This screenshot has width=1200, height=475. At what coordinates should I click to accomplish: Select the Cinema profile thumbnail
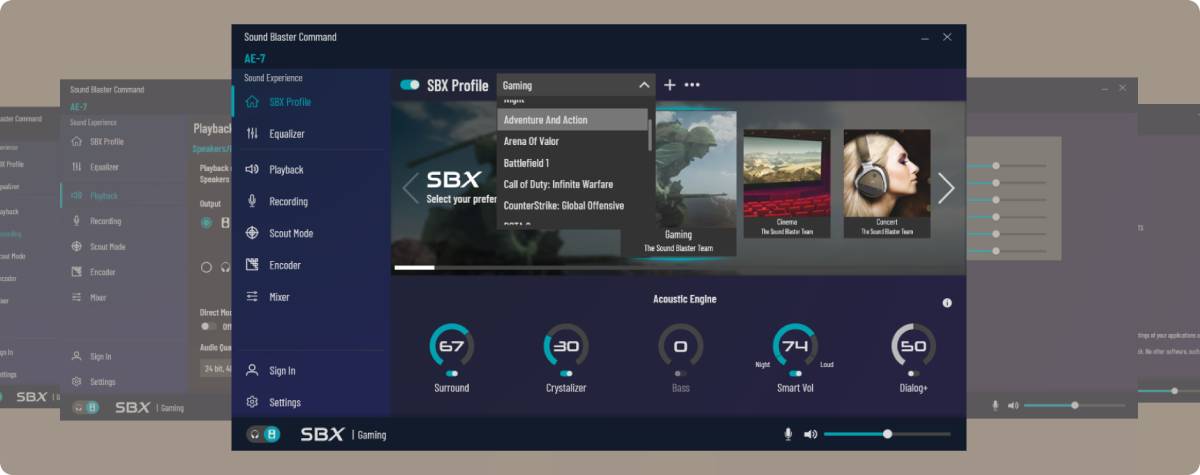[x=786, y=183]
